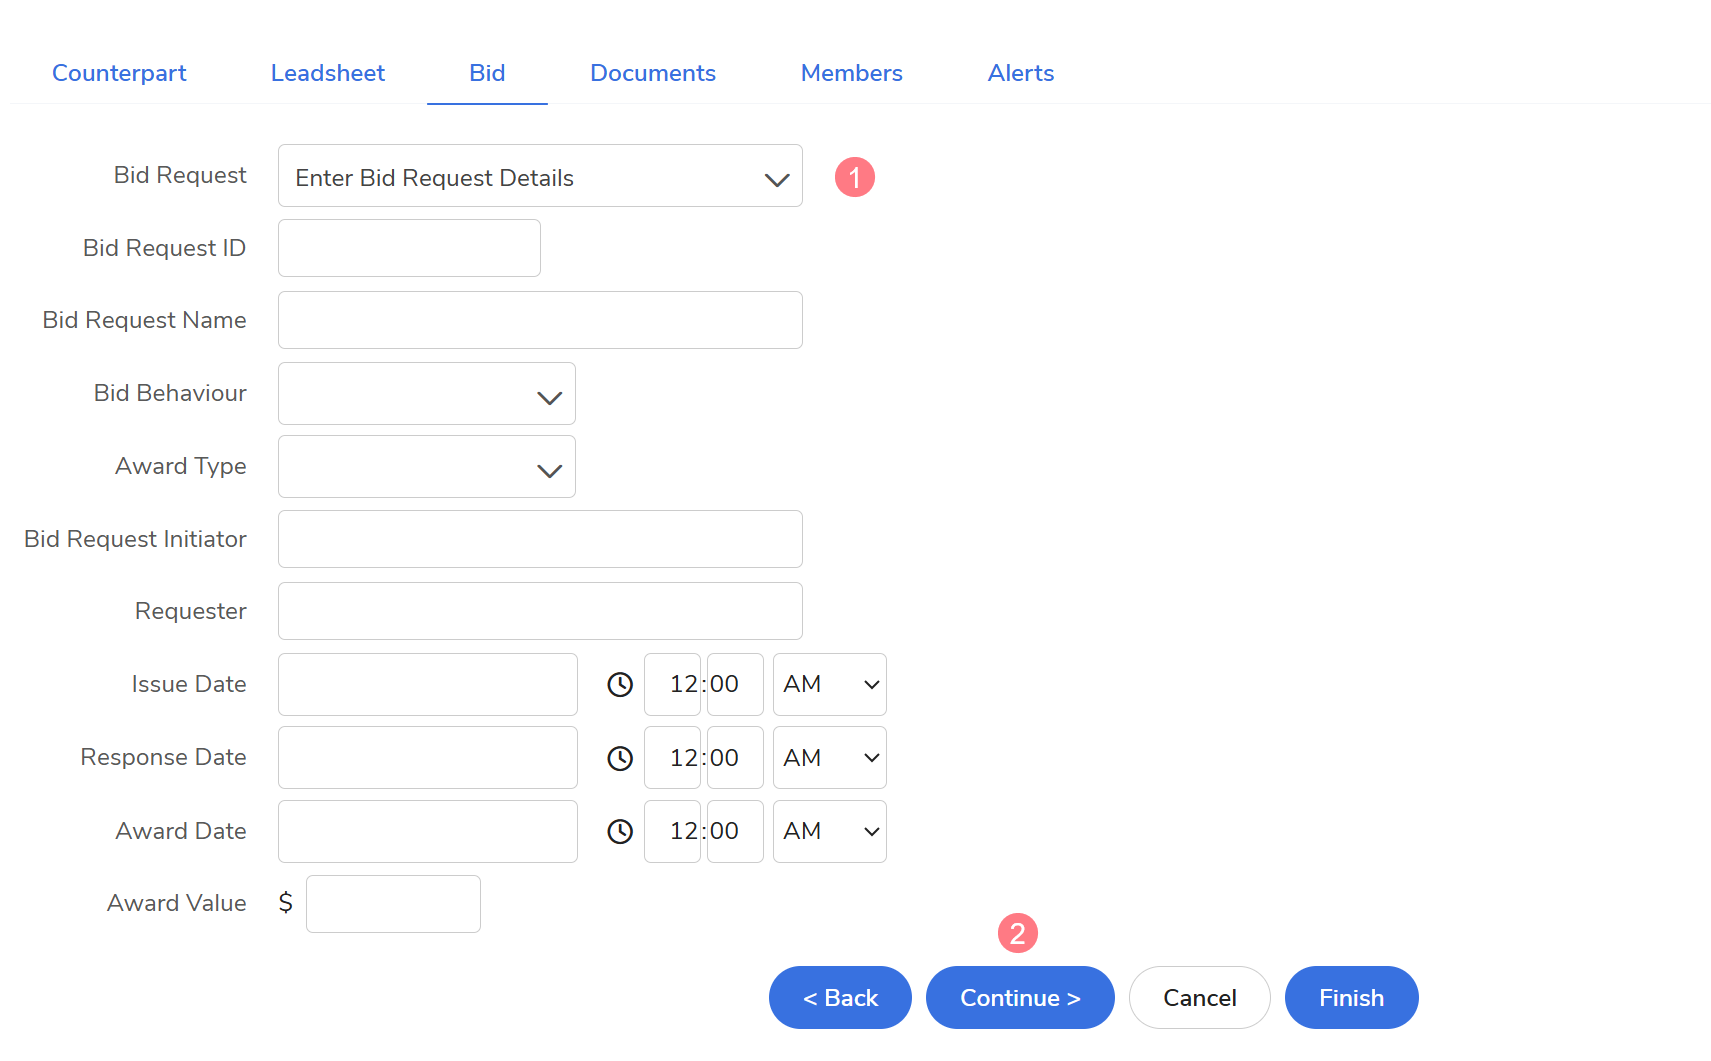Click the Response Date clock icon
This screenshot has width=1711, height=1061.
coord(620,758)
